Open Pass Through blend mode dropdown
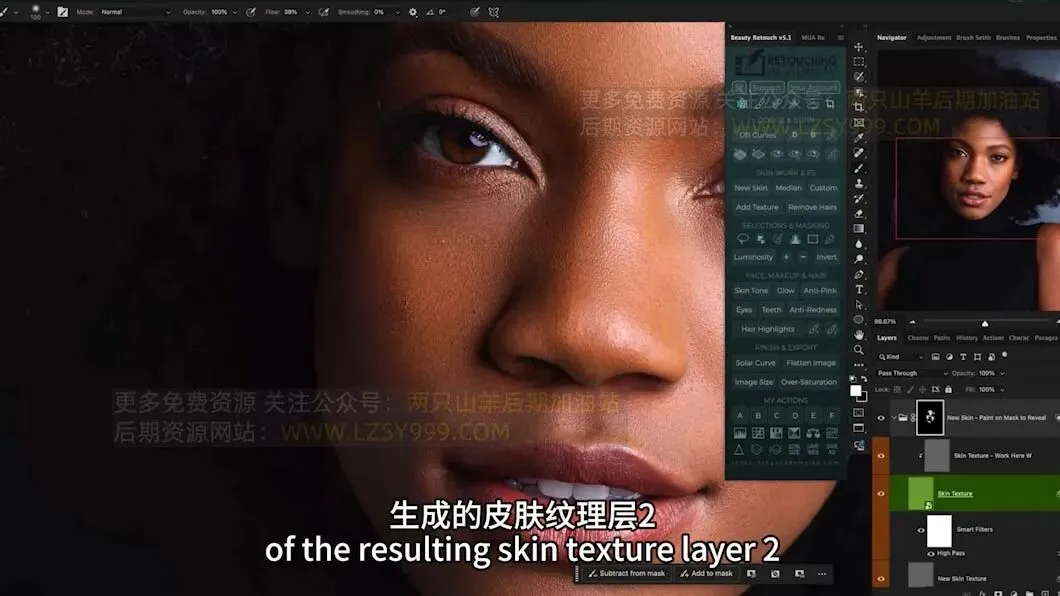This screenshot has height=596, width=1060. point(912,373)
